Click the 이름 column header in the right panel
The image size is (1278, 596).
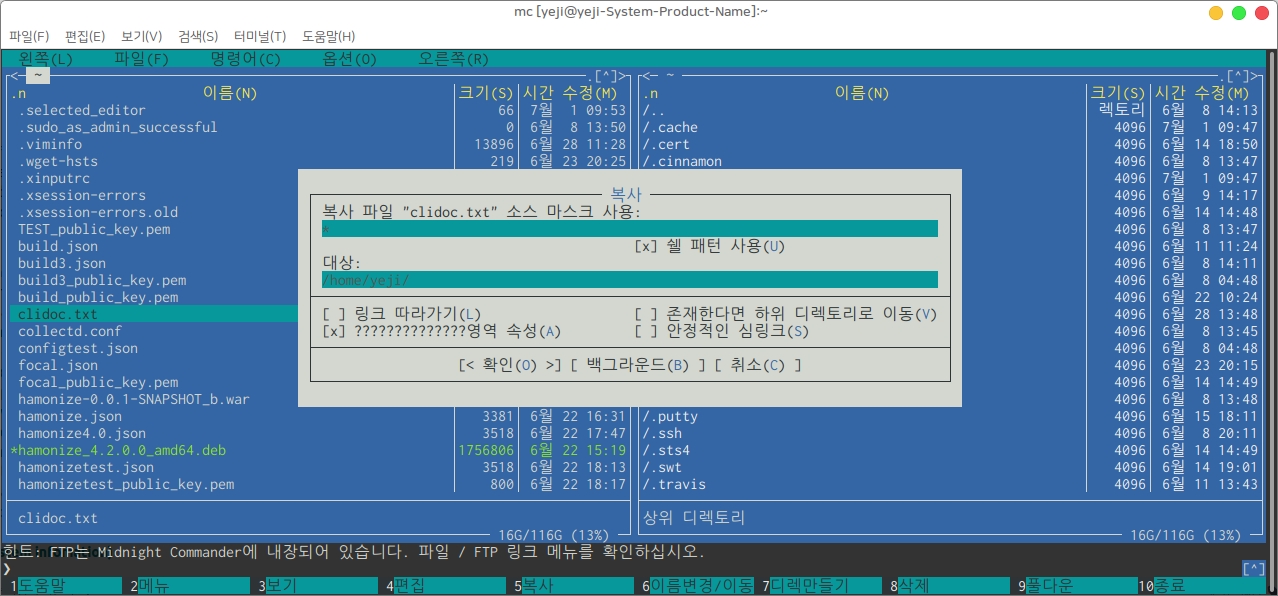(x=861, y=93)
